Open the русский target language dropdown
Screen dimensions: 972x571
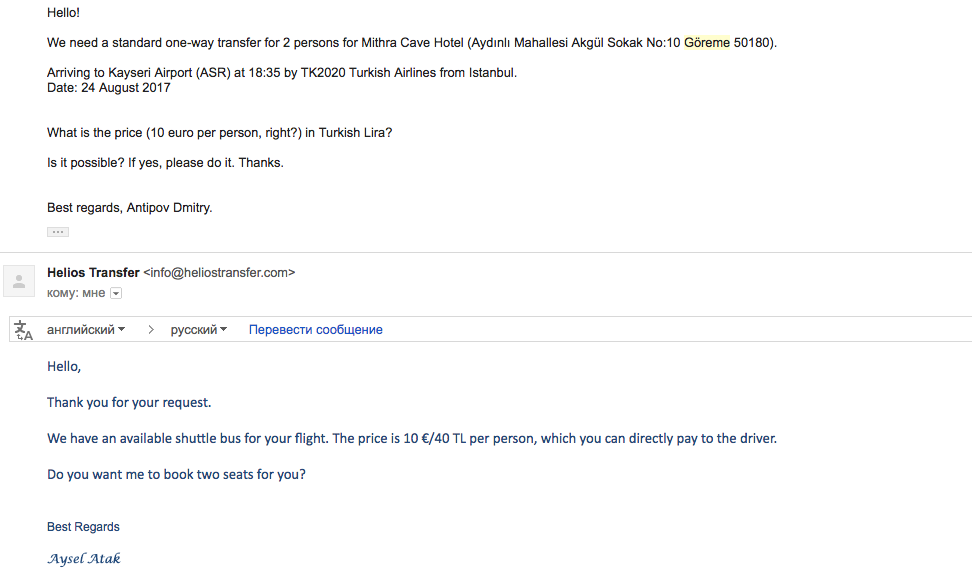click(198, 330)
